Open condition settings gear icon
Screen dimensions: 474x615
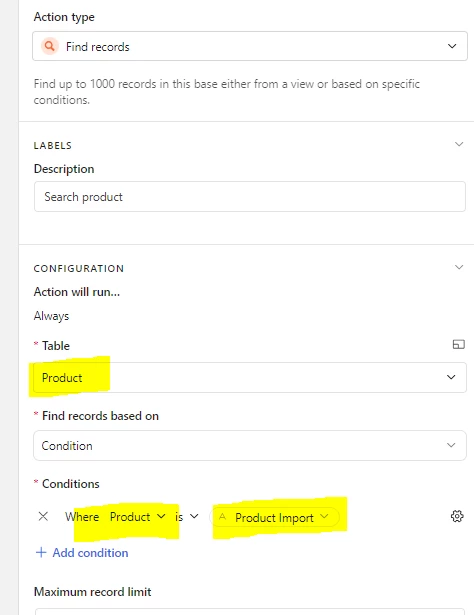(x=457, y=516)
